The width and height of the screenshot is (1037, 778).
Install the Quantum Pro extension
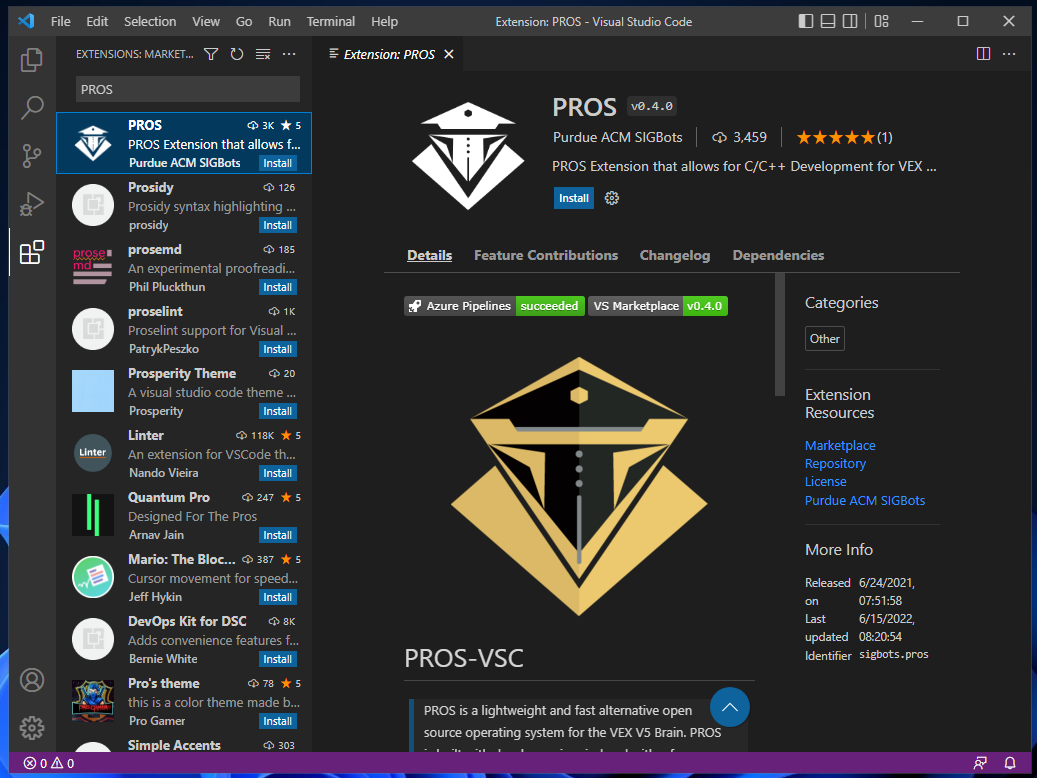[278, 535]
